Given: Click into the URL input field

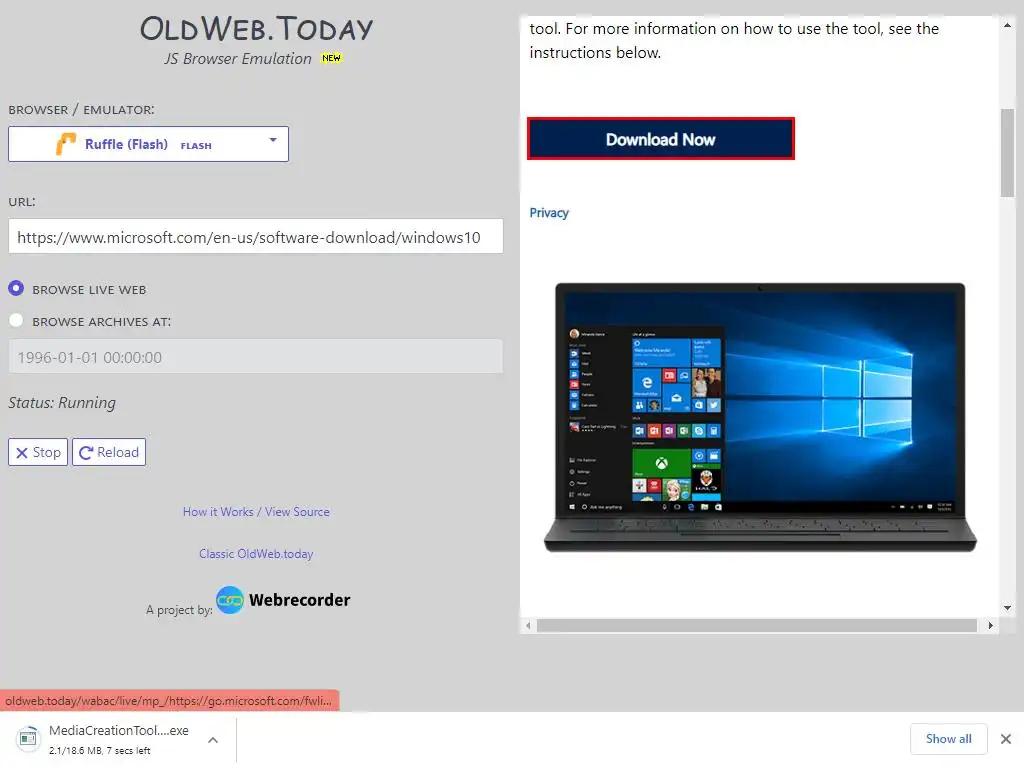Looking at the screenshot, I should point(256,236).
